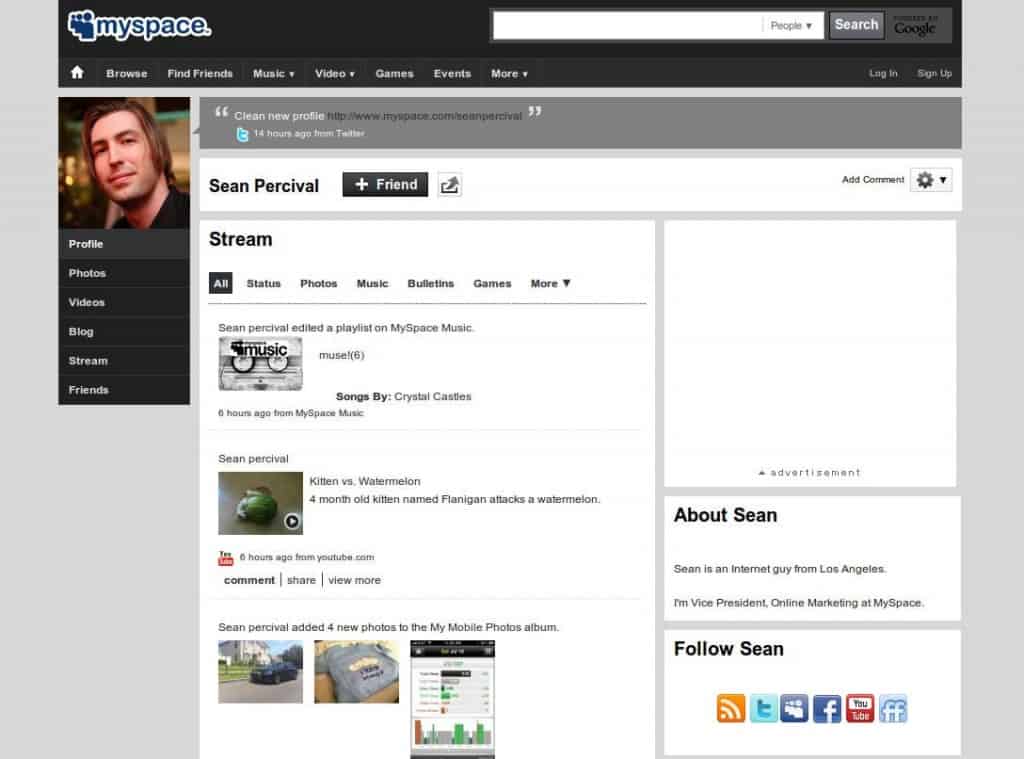Expand the Music menu in navigation bar
Viewport: 1024px width, 759px height.
(273, 73)
